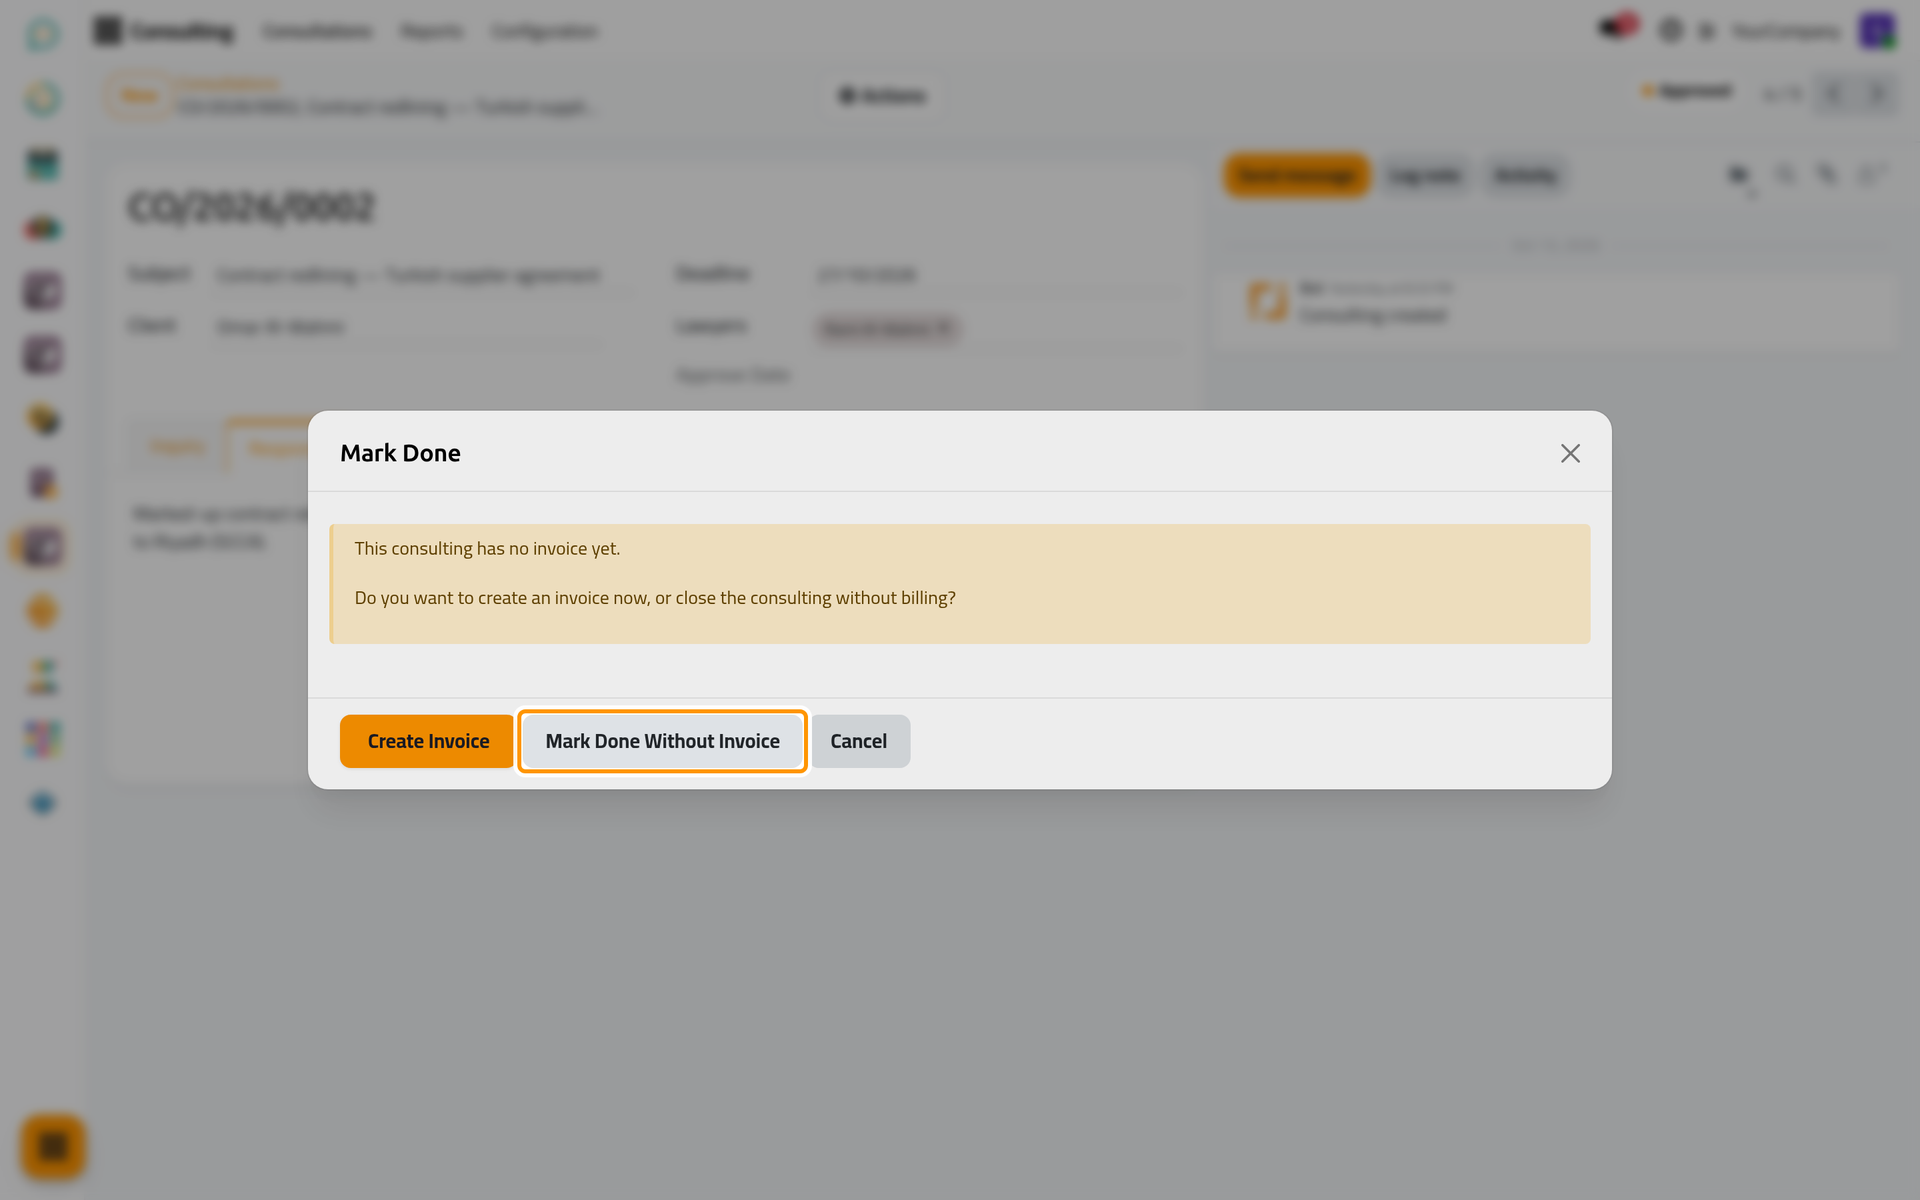Click the 'Mark Done' dialog title
Image resolution: width=1920 pixels, height=1200 pixels.
click(400, 453)
